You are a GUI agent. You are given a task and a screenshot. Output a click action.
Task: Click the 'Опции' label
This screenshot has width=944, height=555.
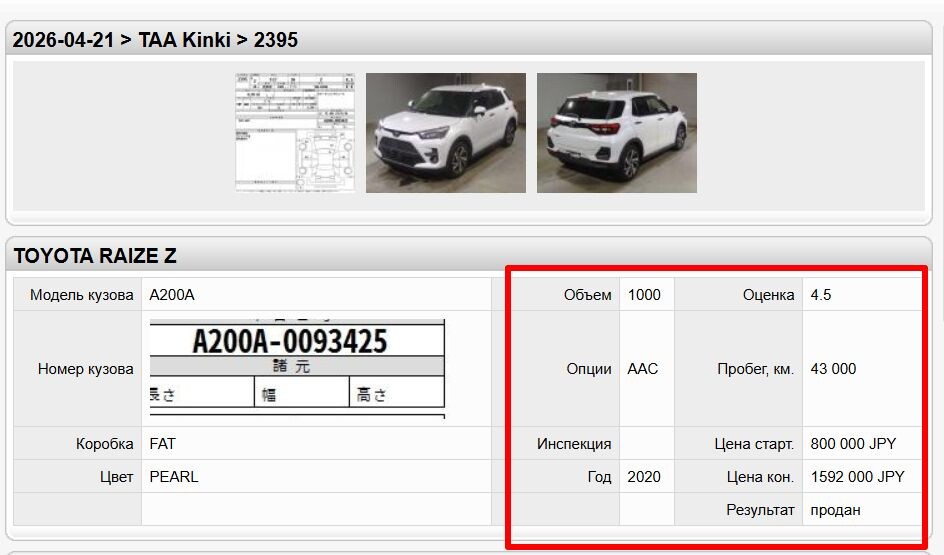point(588,369)
